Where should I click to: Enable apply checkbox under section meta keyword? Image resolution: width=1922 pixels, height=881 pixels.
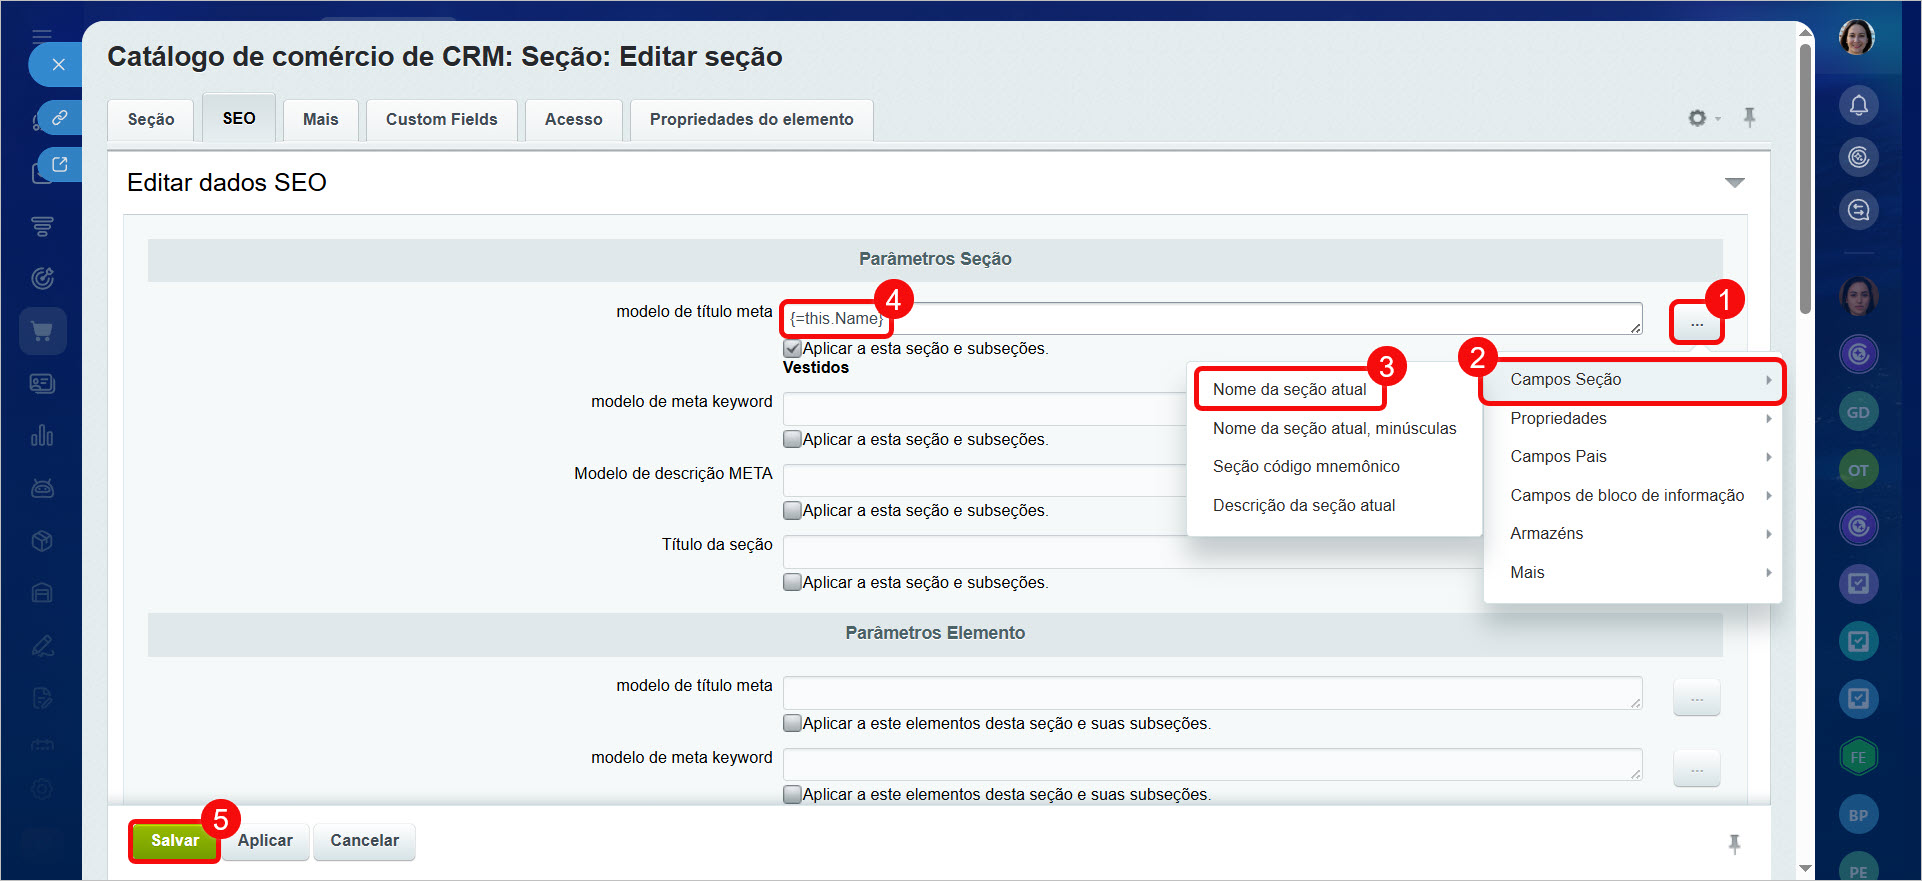click(792, 439)
